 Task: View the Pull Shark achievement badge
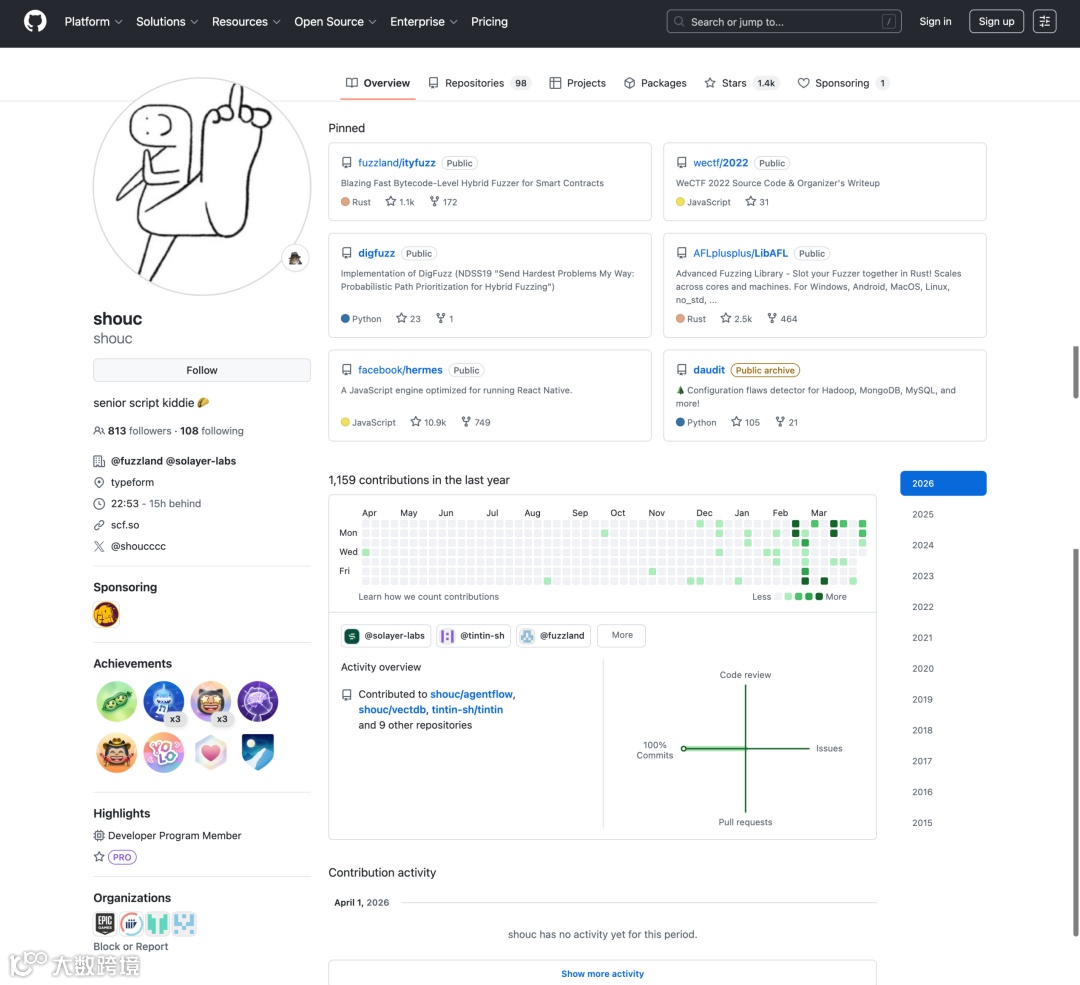click(163, 701)
